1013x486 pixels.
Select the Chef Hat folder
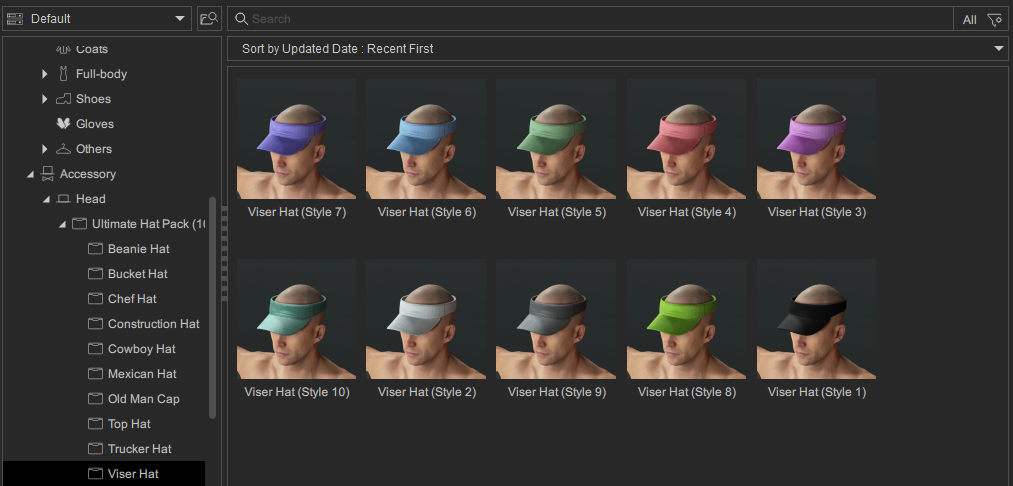click(132, 299)
